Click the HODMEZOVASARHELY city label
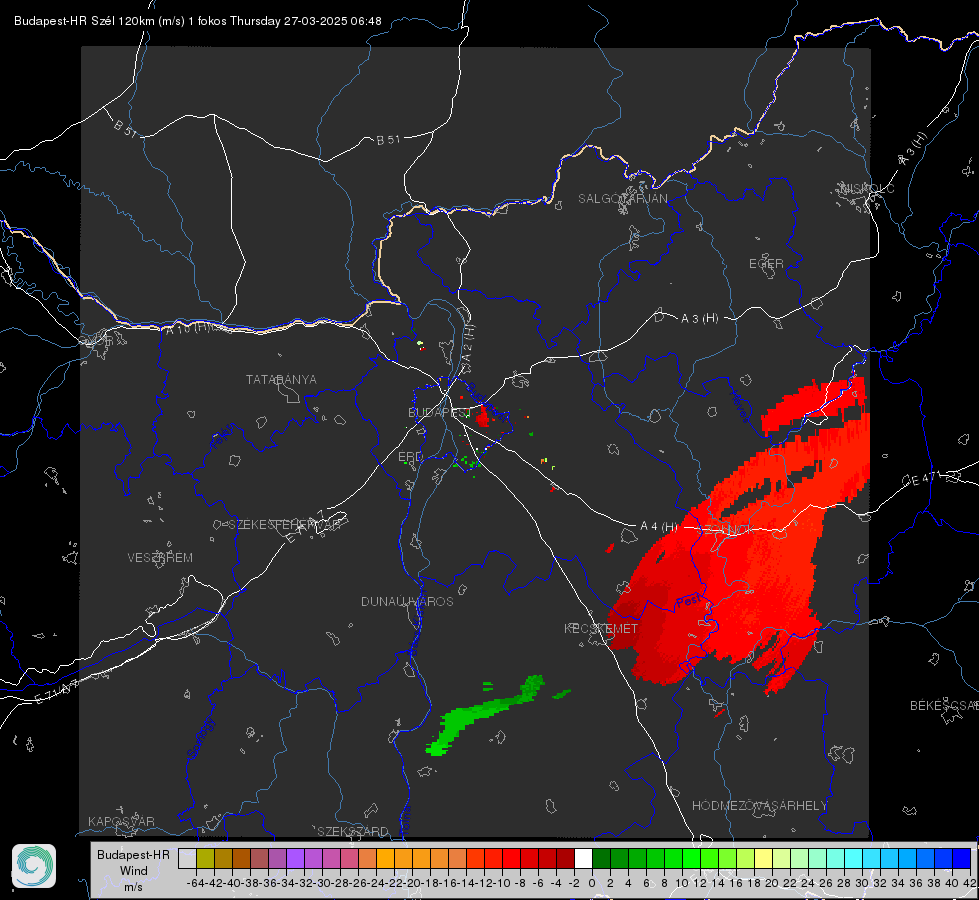Image resolution: width=979 pixels, height=900 pixels. (x=759, y=806)
